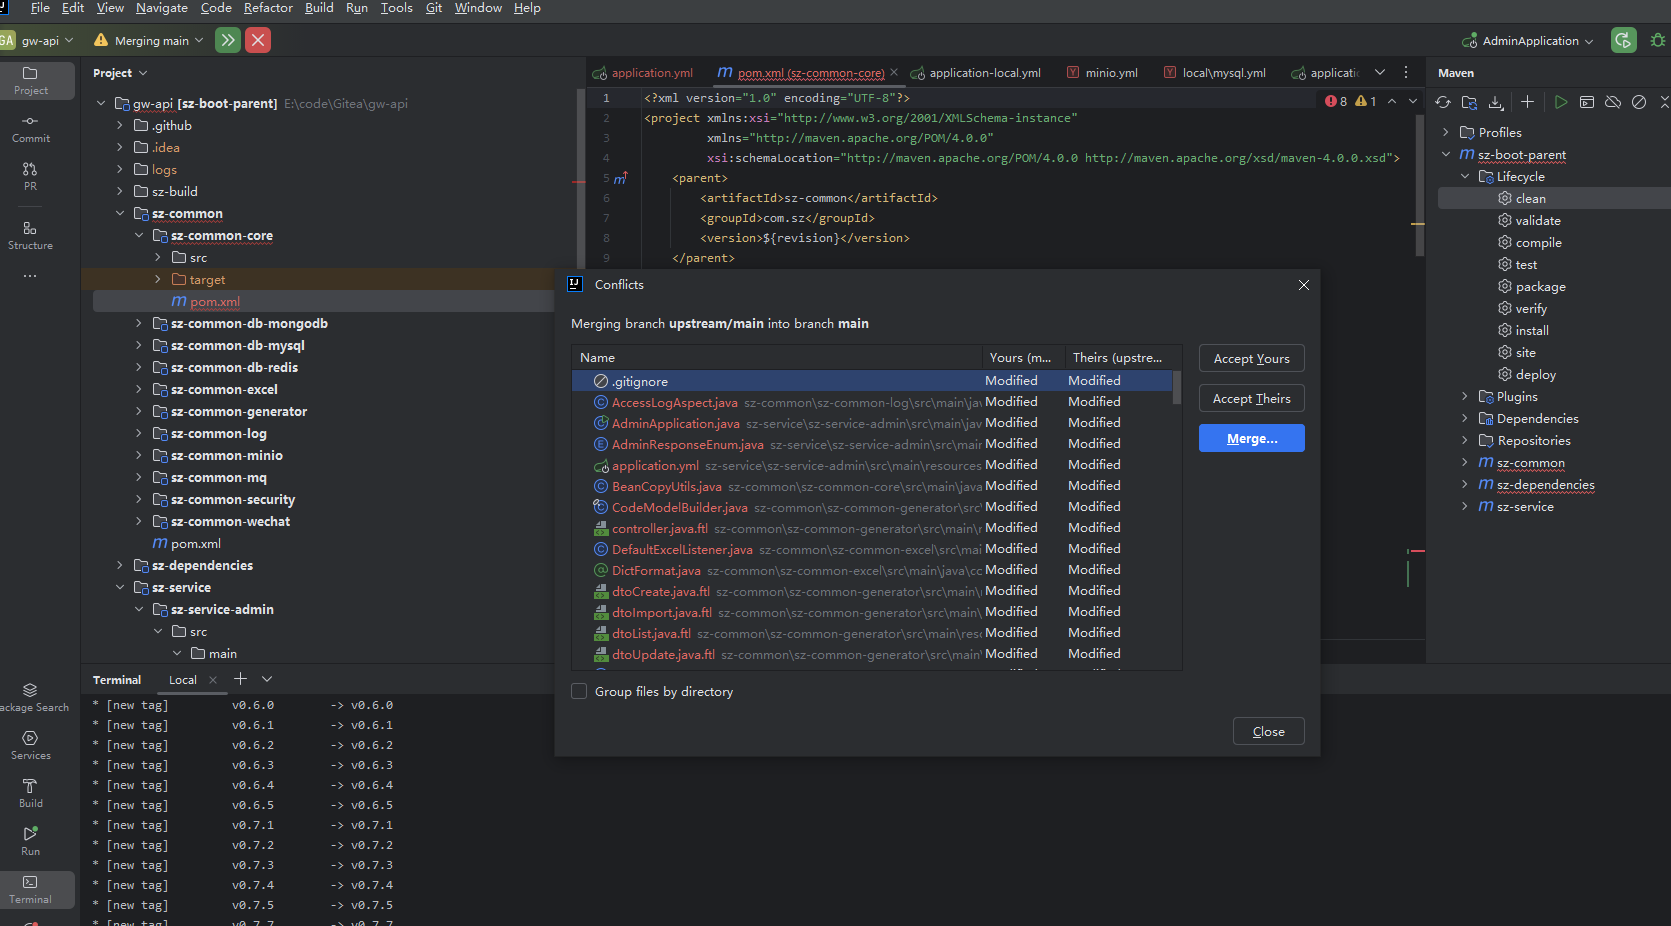Select Maven clean lifecycle goal
The height and width of the screenshot is (926, 1671).
click(1554, 198)
